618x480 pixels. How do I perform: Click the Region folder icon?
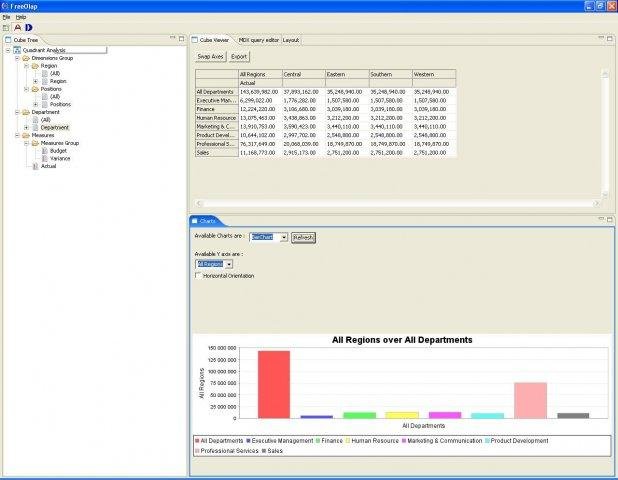[35, 66]
